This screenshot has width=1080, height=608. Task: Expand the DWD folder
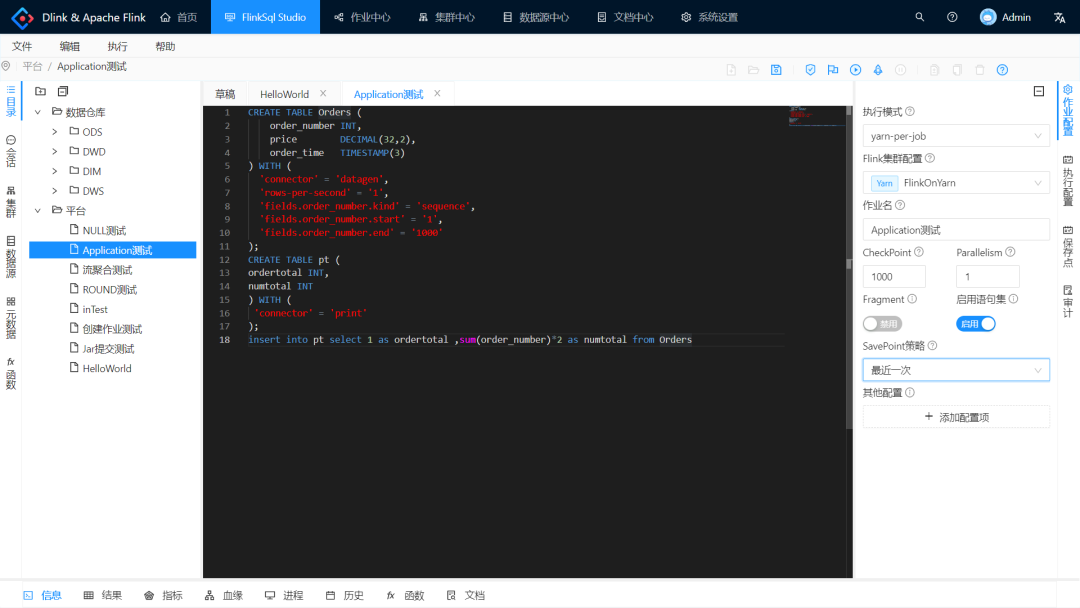click(54, 151)
